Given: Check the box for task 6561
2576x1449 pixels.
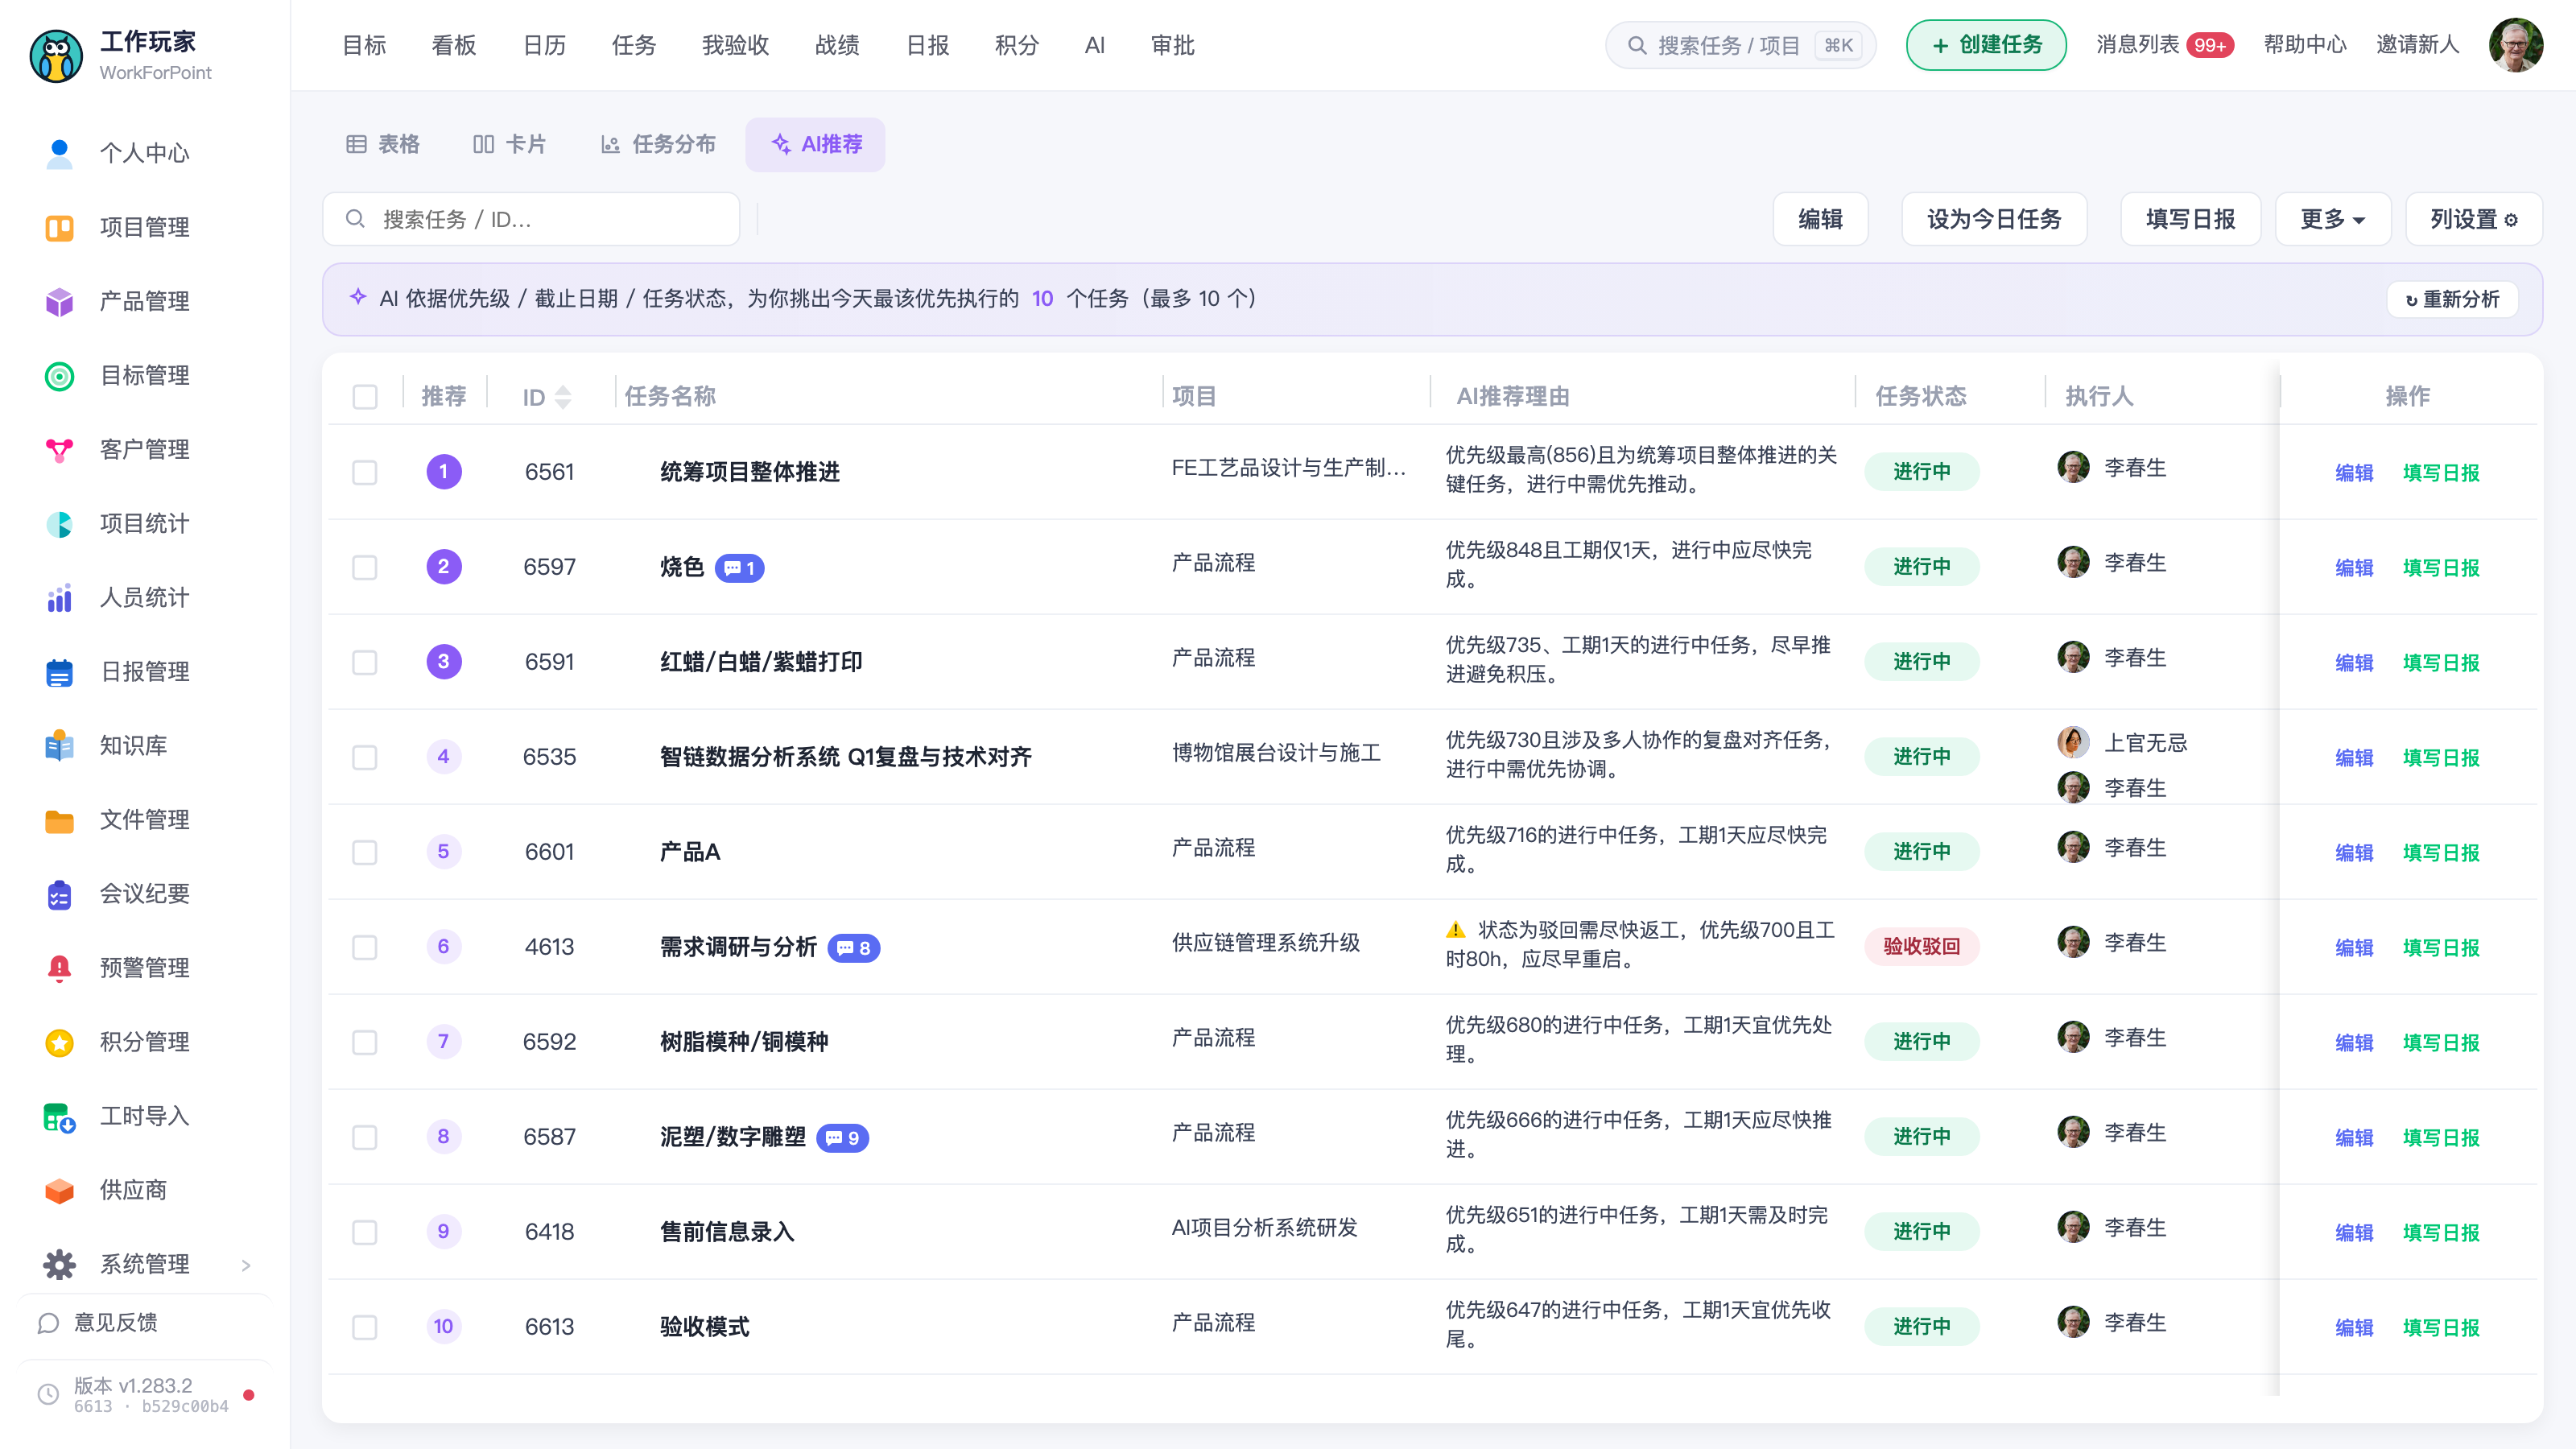Looking at the screenshot, I should 365,472.
